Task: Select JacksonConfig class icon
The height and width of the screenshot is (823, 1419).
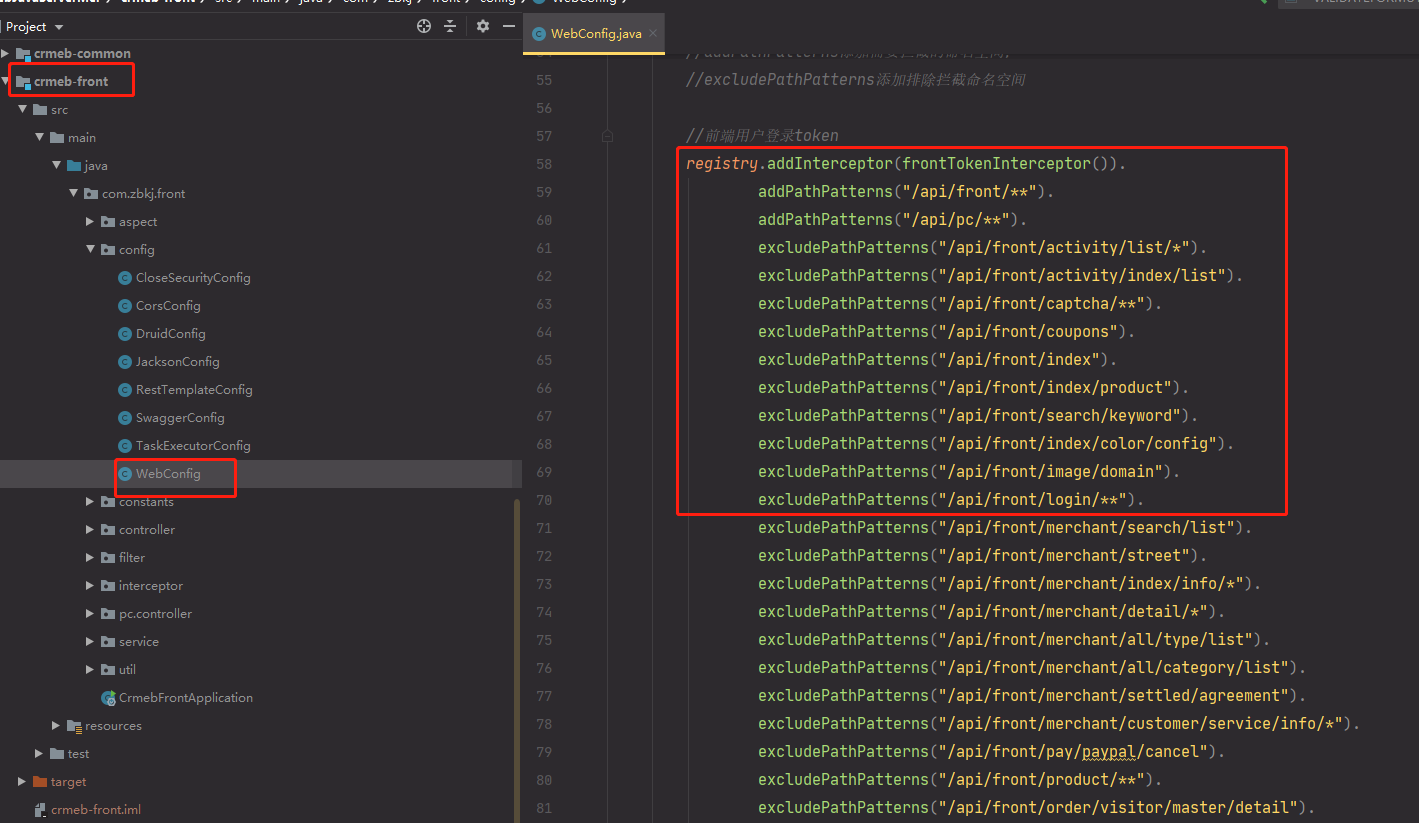Action: 125,361
